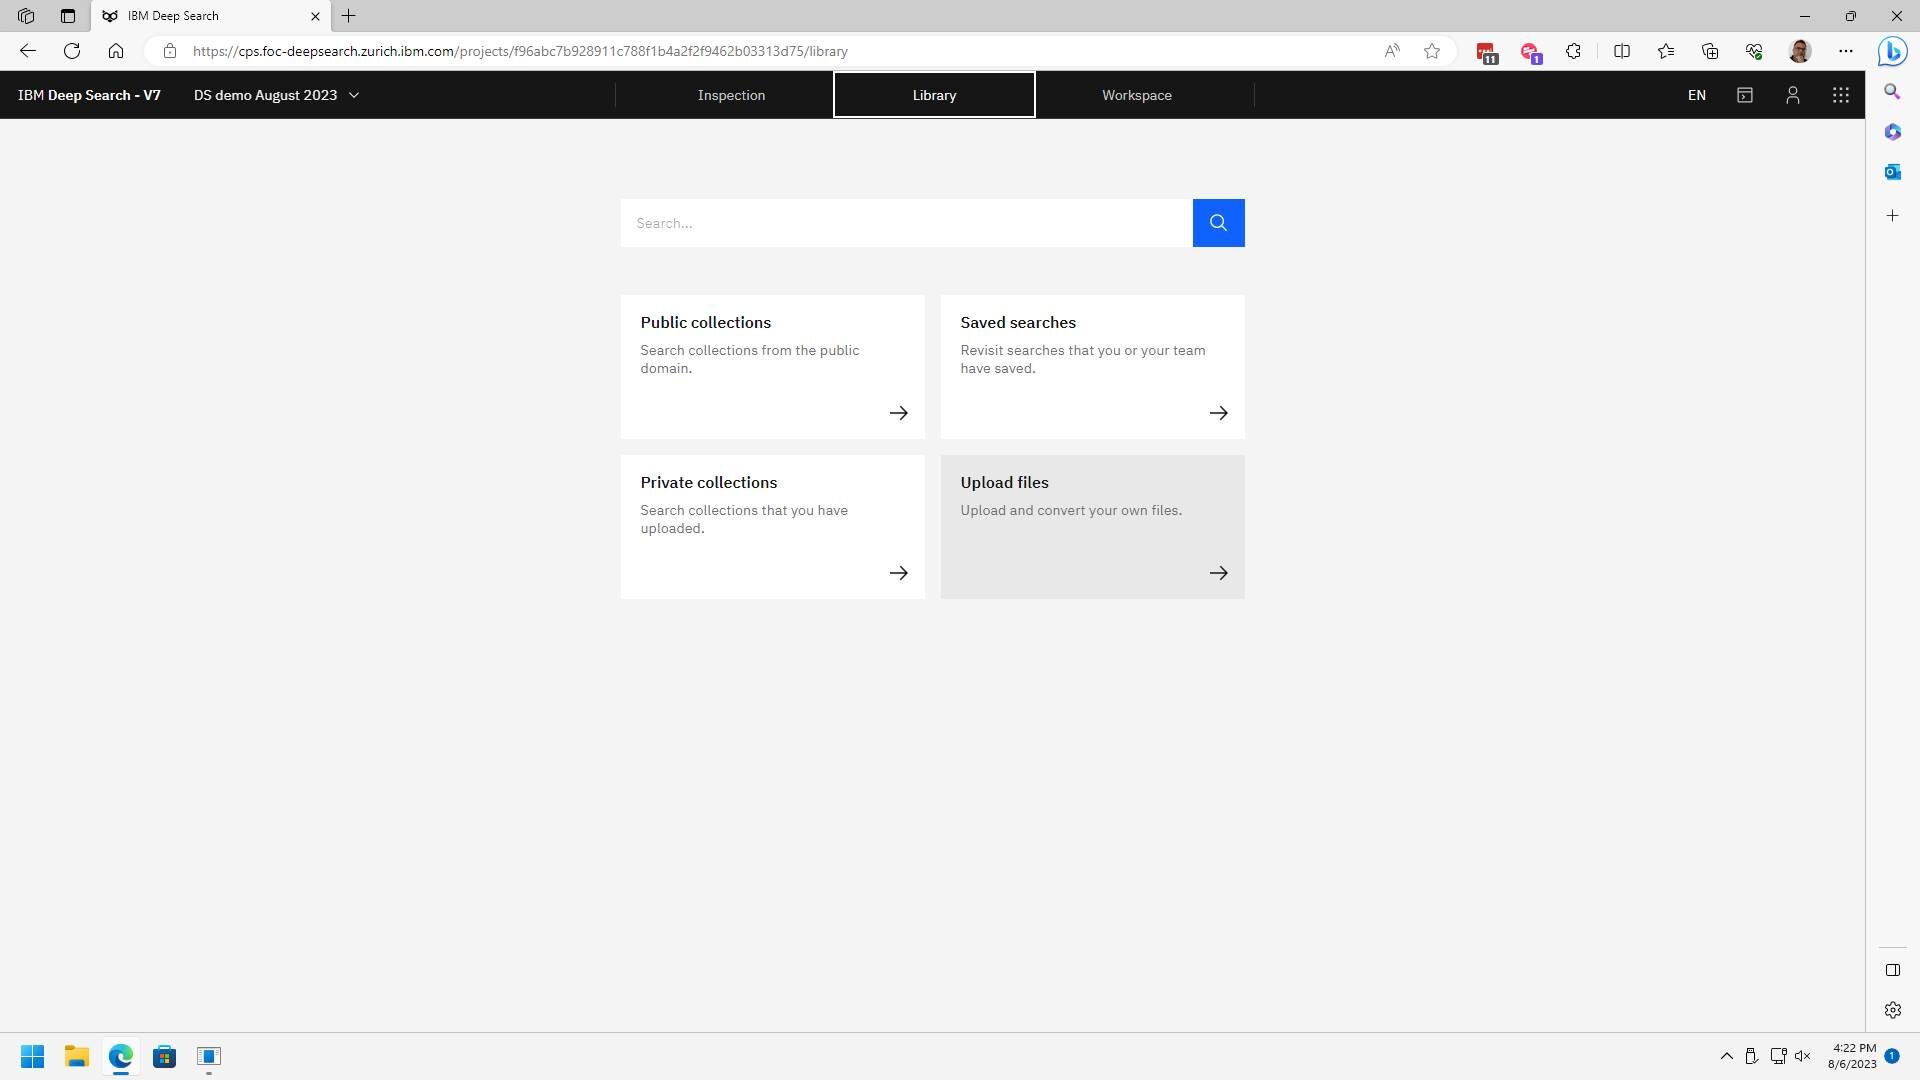Go back with the browser back arrow
This screenshot has height=1080, width=1920.
click(28, 51)
